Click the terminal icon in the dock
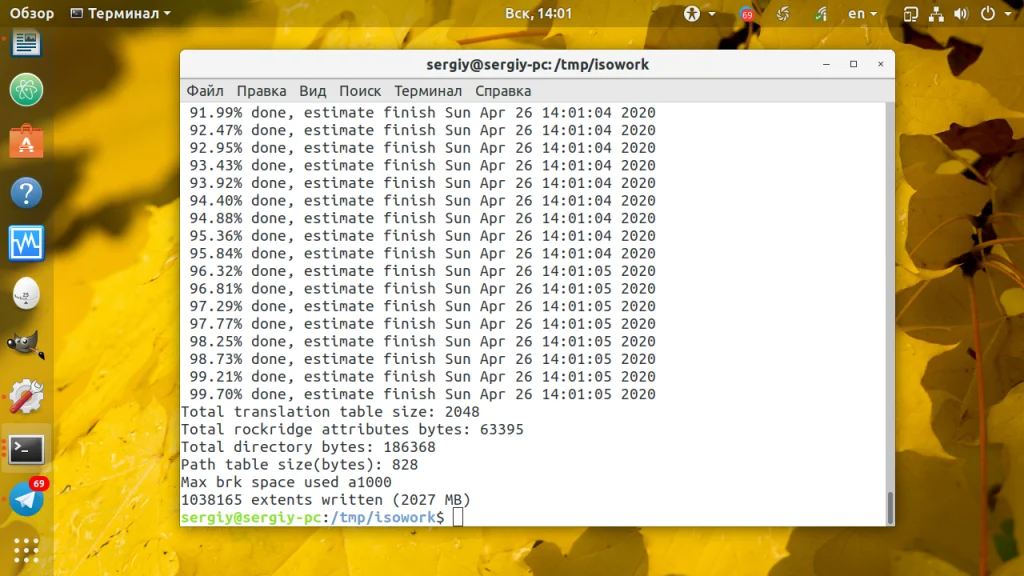This screenshot has height=576, width=1024. [26, 449]
